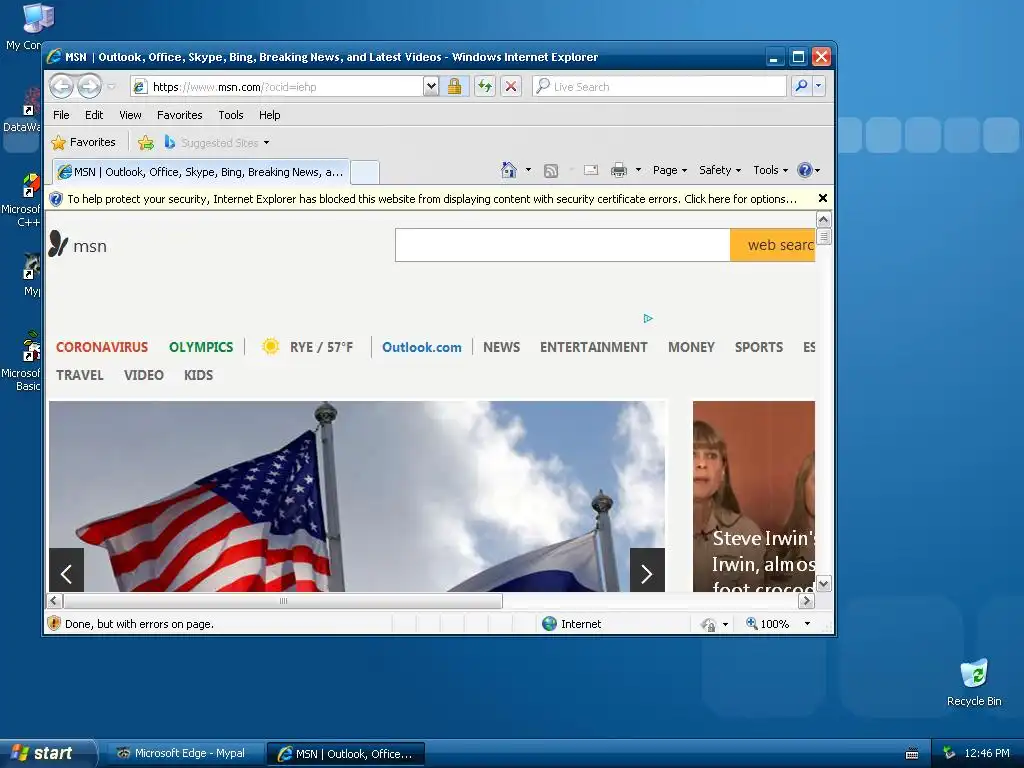The height and width of the screenshot is (768, 1024).
Task: Open the Page command menu
Action: point(669,170)
